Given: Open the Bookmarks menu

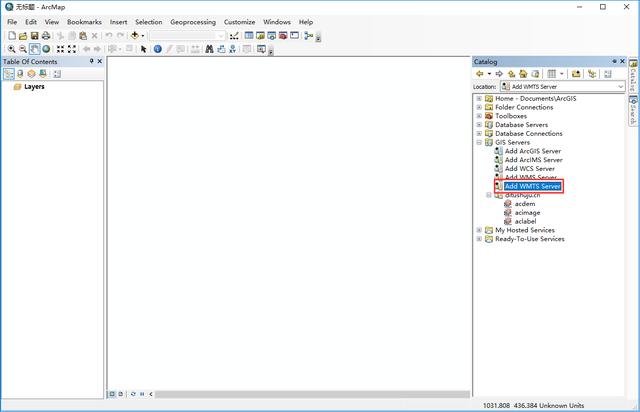Looking at the screenshot, I should point(84,22).
